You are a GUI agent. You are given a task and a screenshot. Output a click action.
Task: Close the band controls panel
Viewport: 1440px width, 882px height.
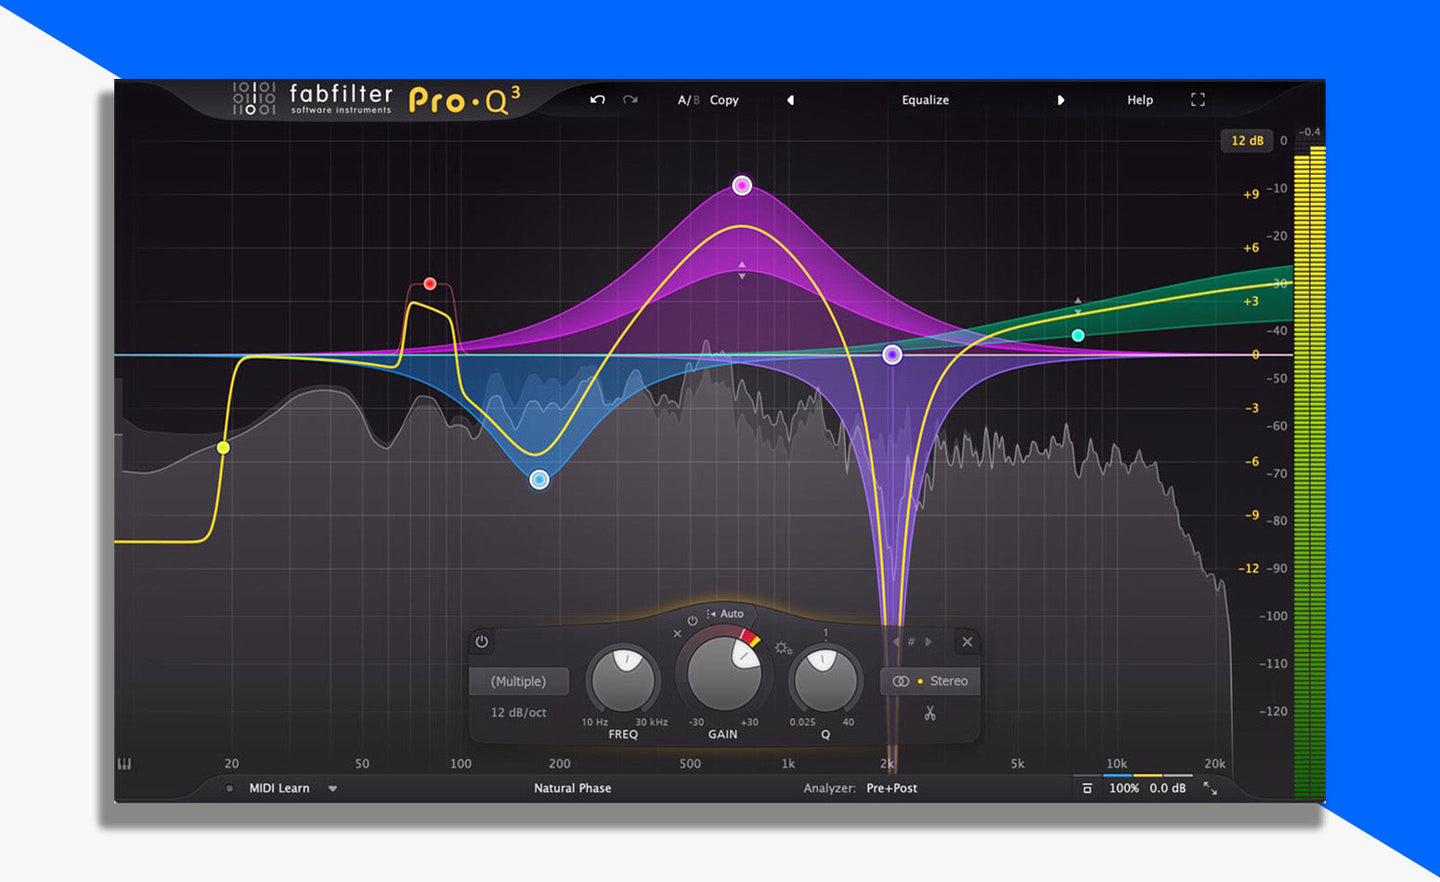(967, 642)
